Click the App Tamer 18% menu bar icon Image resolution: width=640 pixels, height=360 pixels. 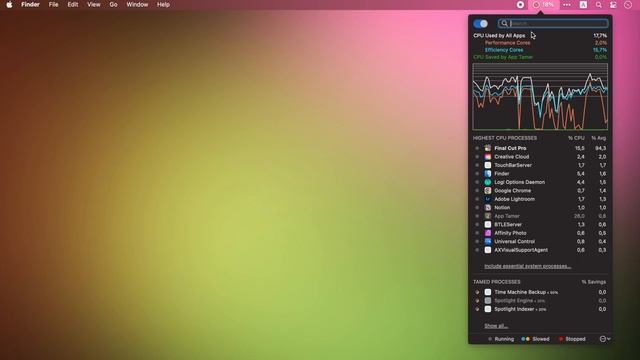(544, 5)
